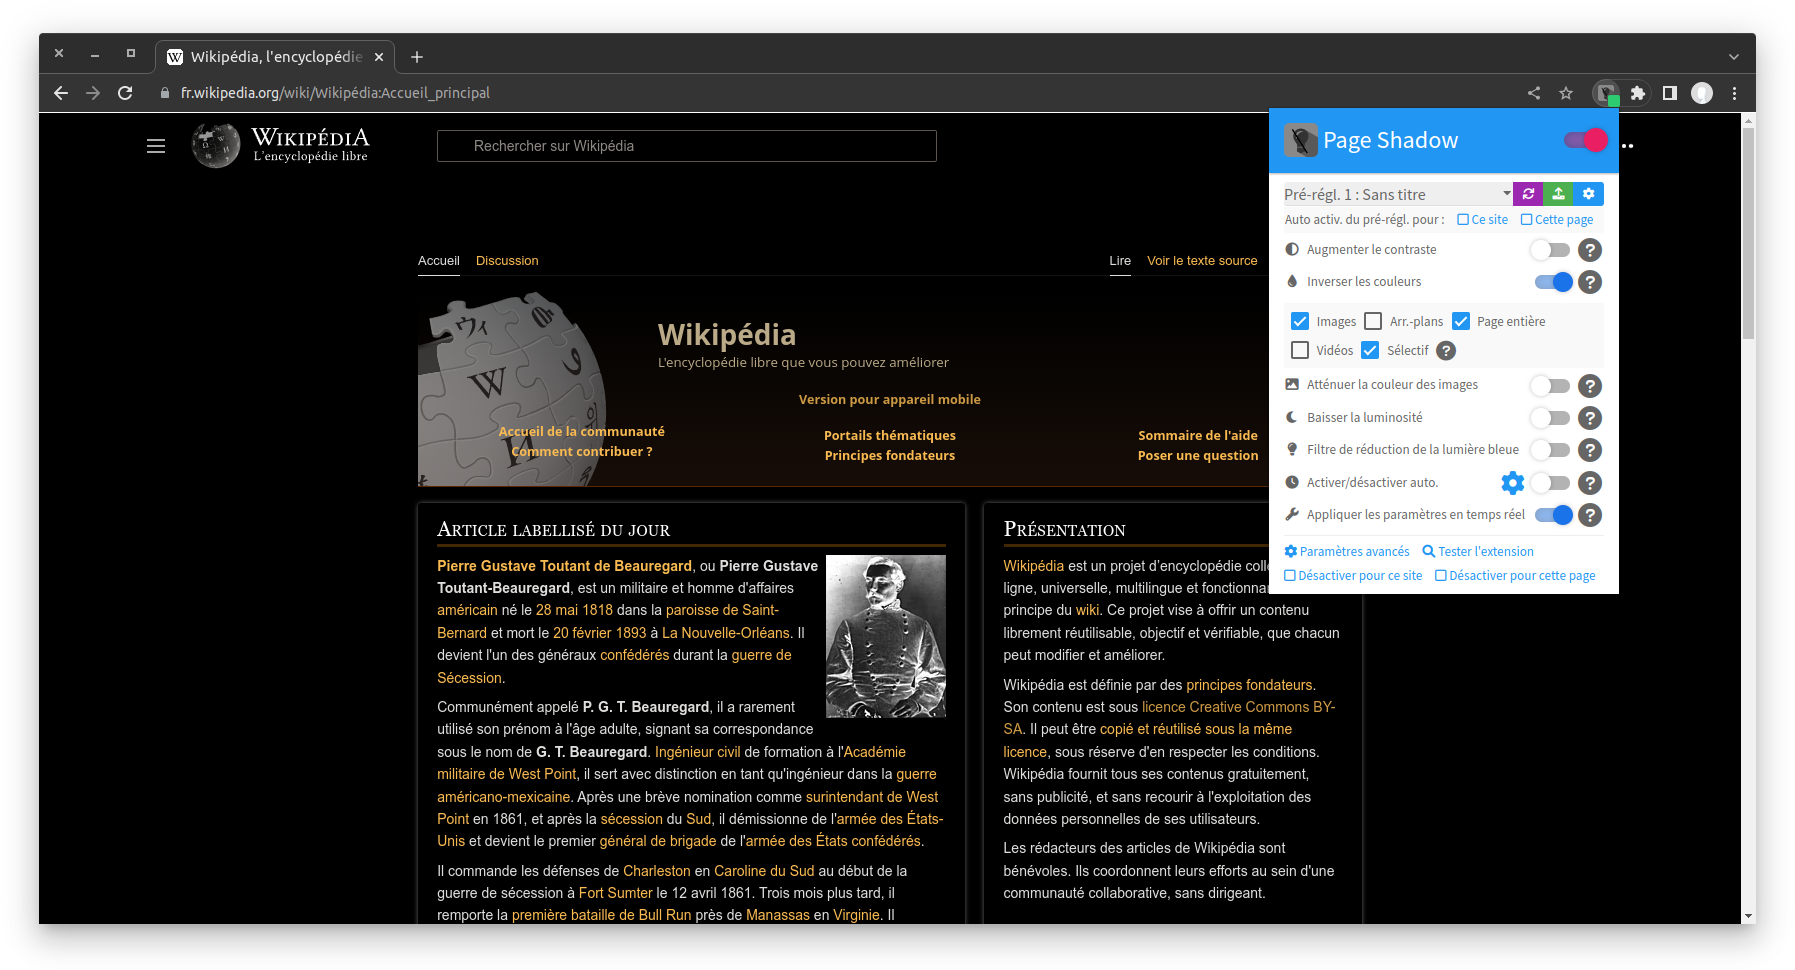This screenshot has height=970, width=1795.
Task: Click Tester l'extension link
Action: (x=1478, y=552)
